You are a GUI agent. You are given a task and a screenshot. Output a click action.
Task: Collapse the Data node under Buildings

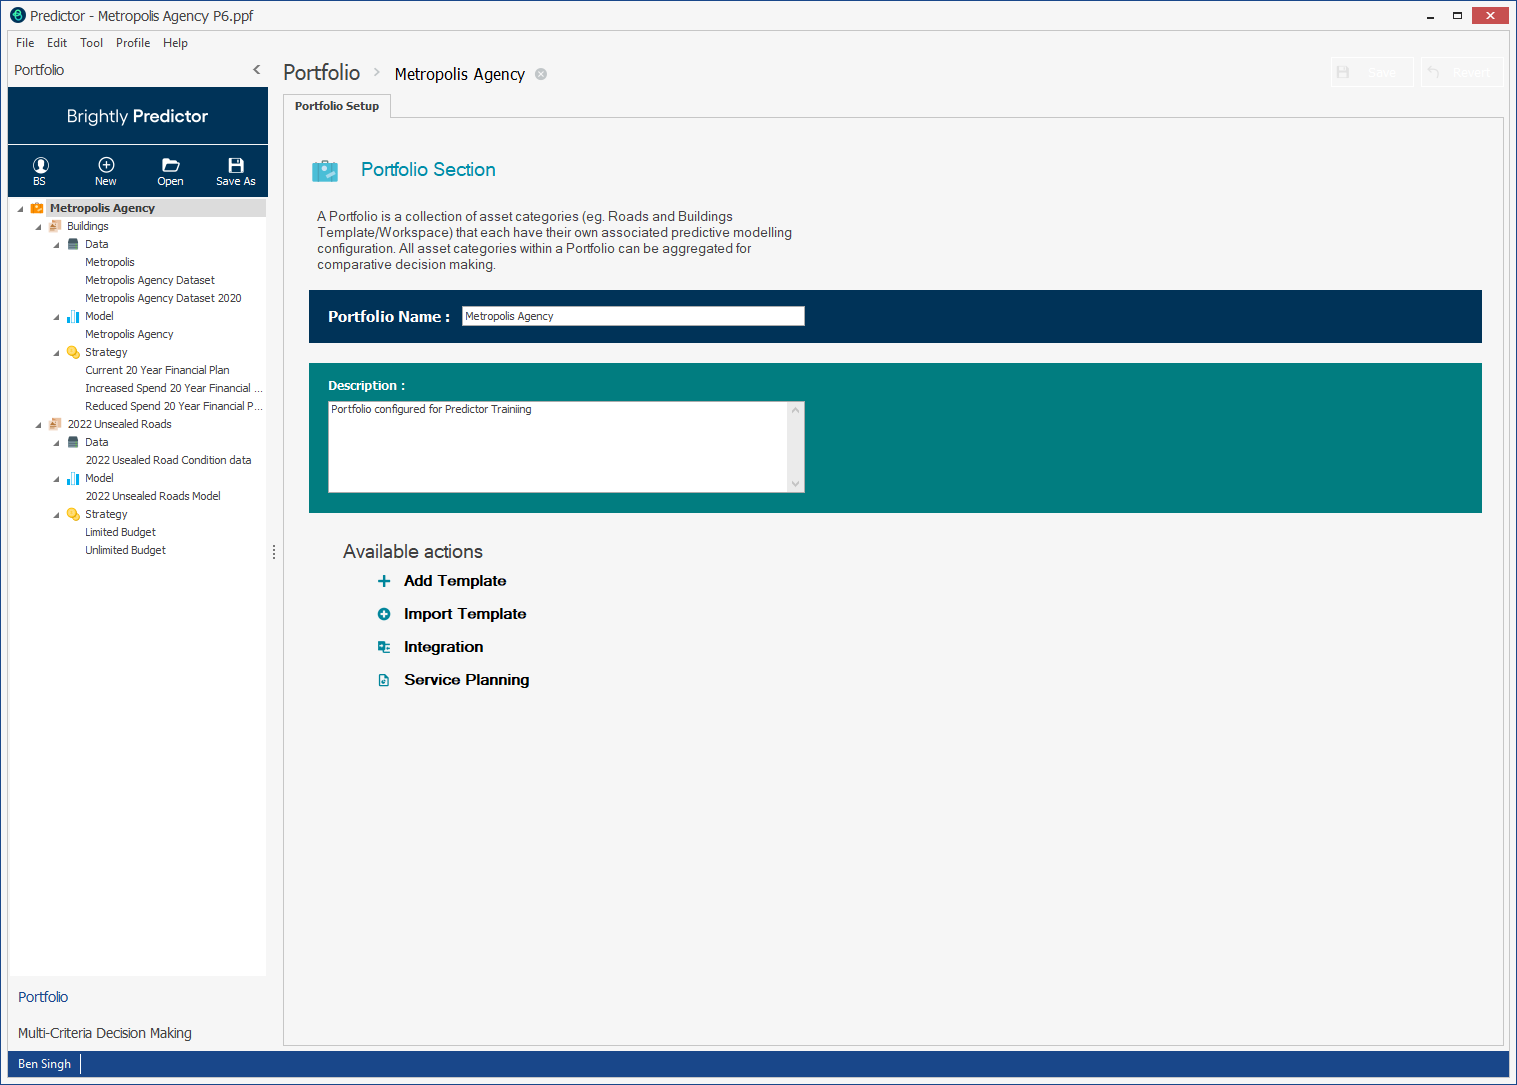tap(56, 245)
